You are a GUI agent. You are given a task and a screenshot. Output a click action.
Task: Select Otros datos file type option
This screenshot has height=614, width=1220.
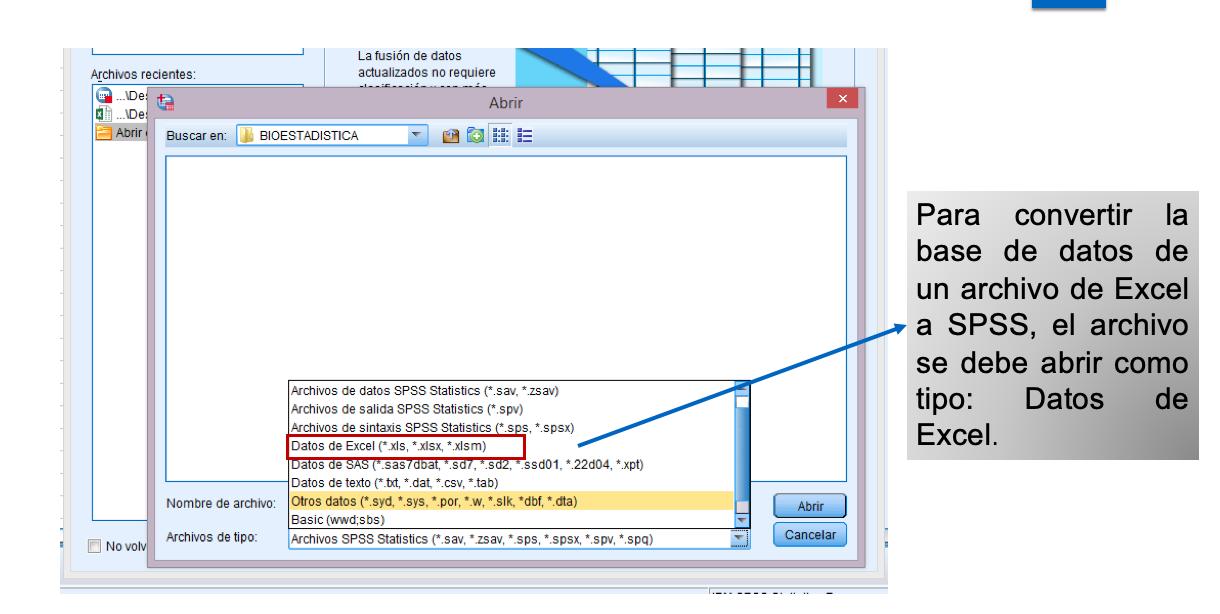510,501
